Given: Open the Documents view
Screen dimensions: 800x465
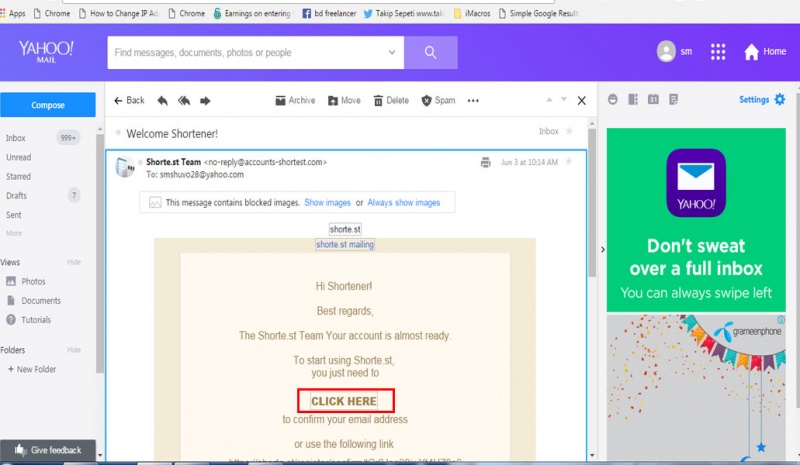Looking at the screenshot, I should click(x=34, y=301).
